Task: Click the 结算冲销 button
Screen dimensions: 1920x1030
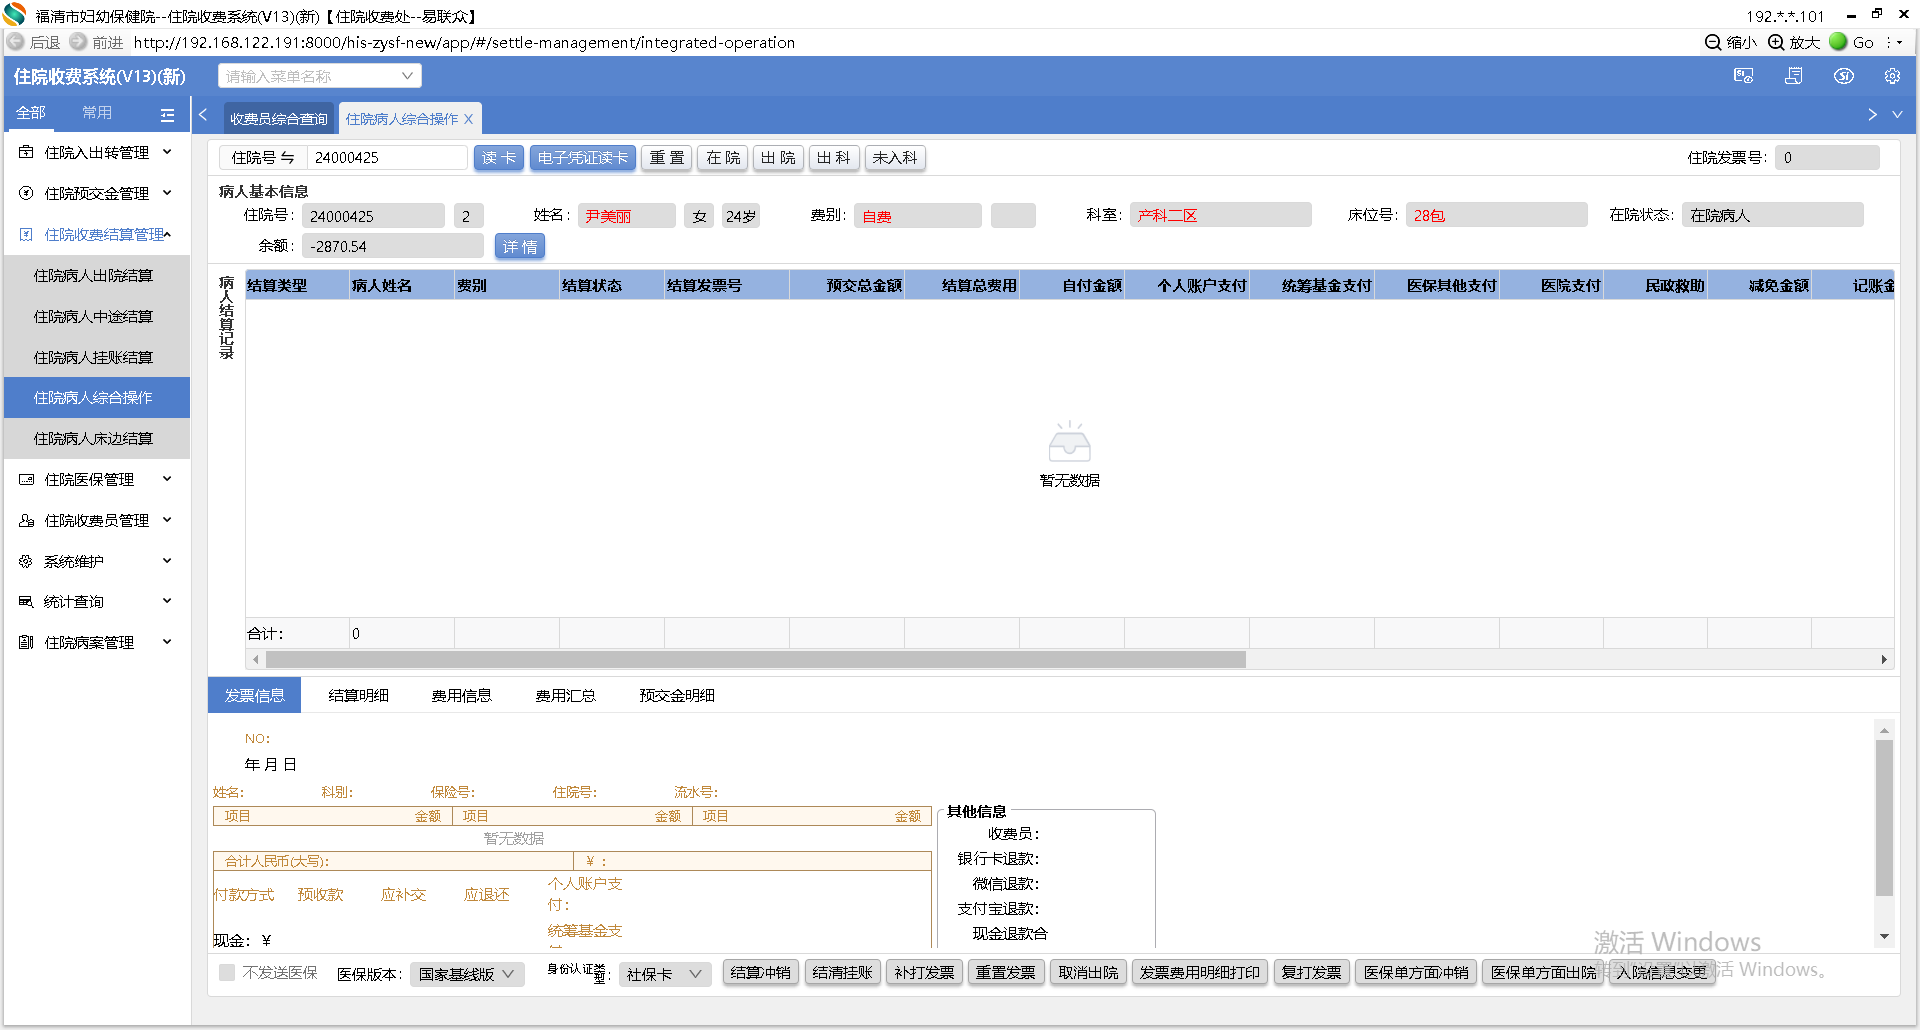Action: pos(760,973)
